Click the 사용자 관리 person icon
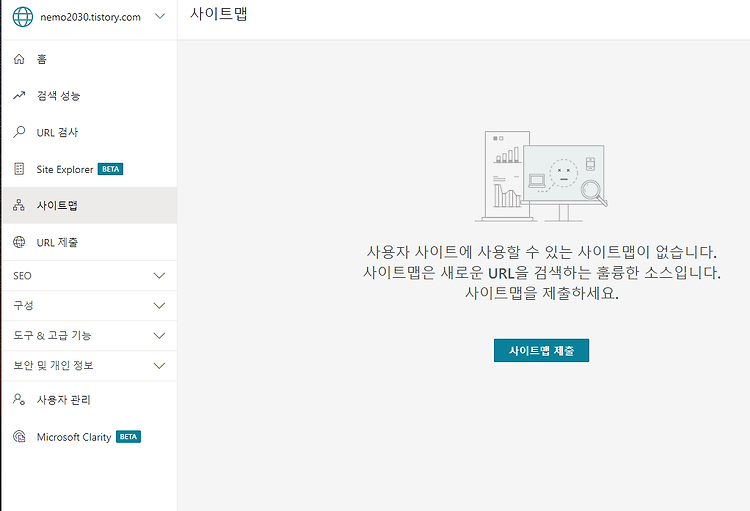 [x=19, y=400]
